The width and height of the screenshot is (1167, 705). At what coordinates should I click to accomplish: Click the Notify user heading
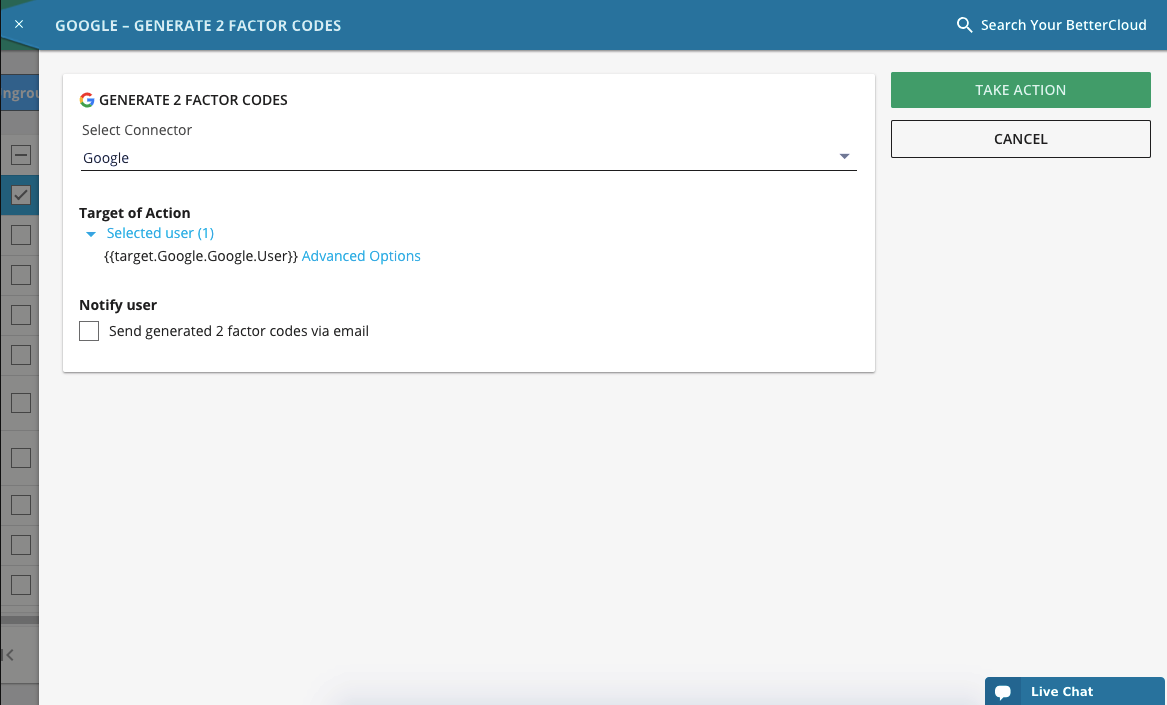118,305
